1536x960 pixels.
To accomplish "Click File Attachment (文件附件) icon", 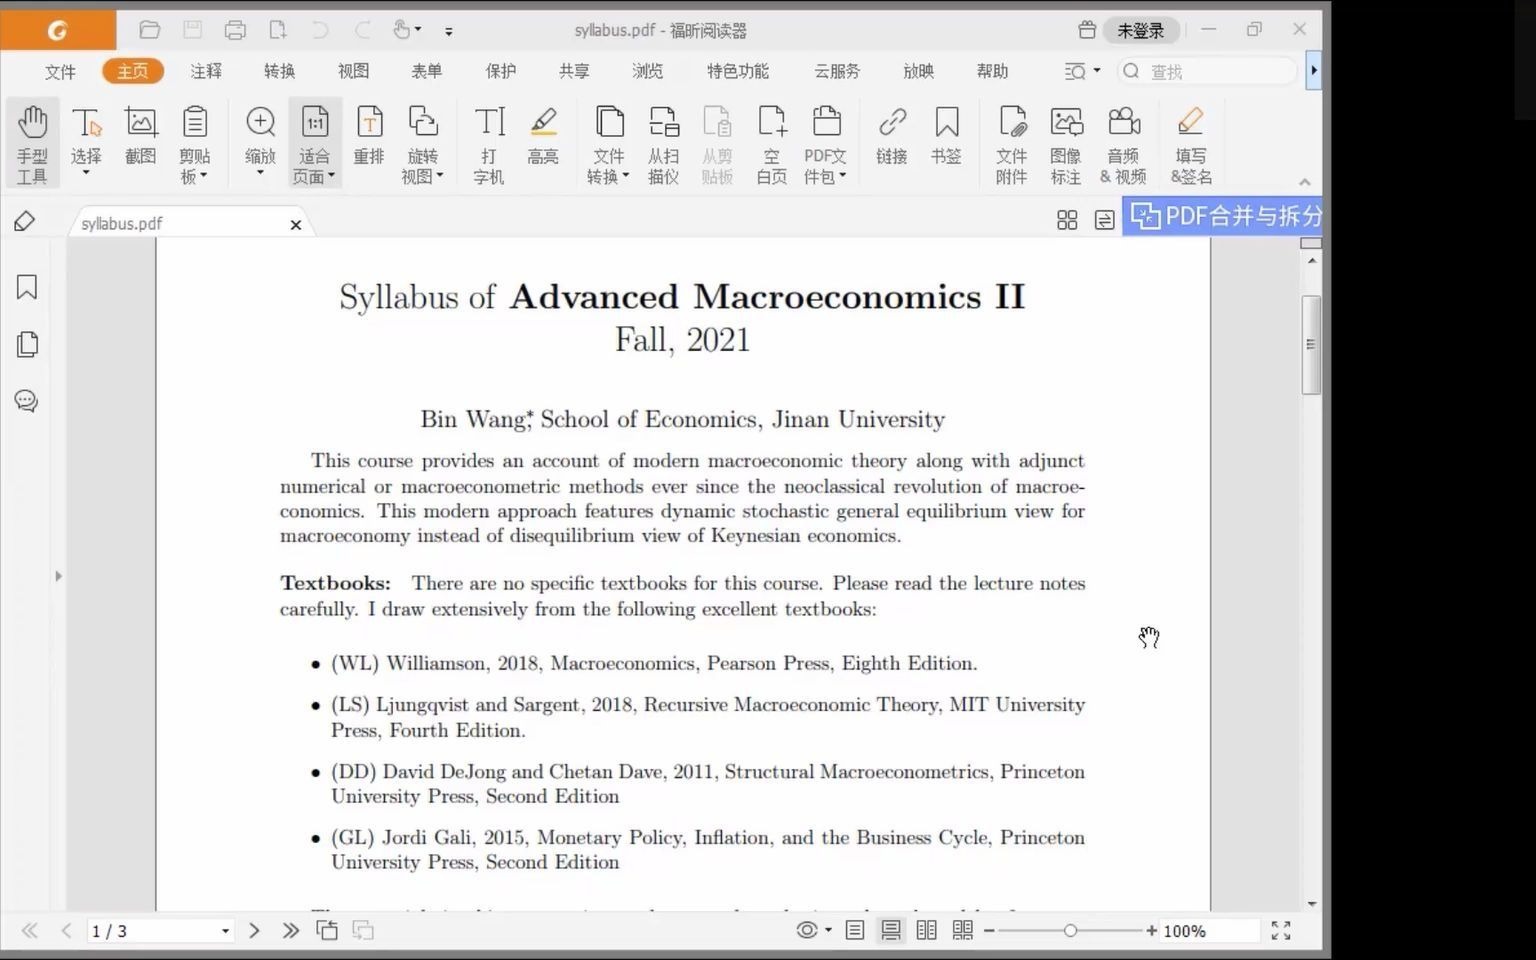I will 1012,144.
